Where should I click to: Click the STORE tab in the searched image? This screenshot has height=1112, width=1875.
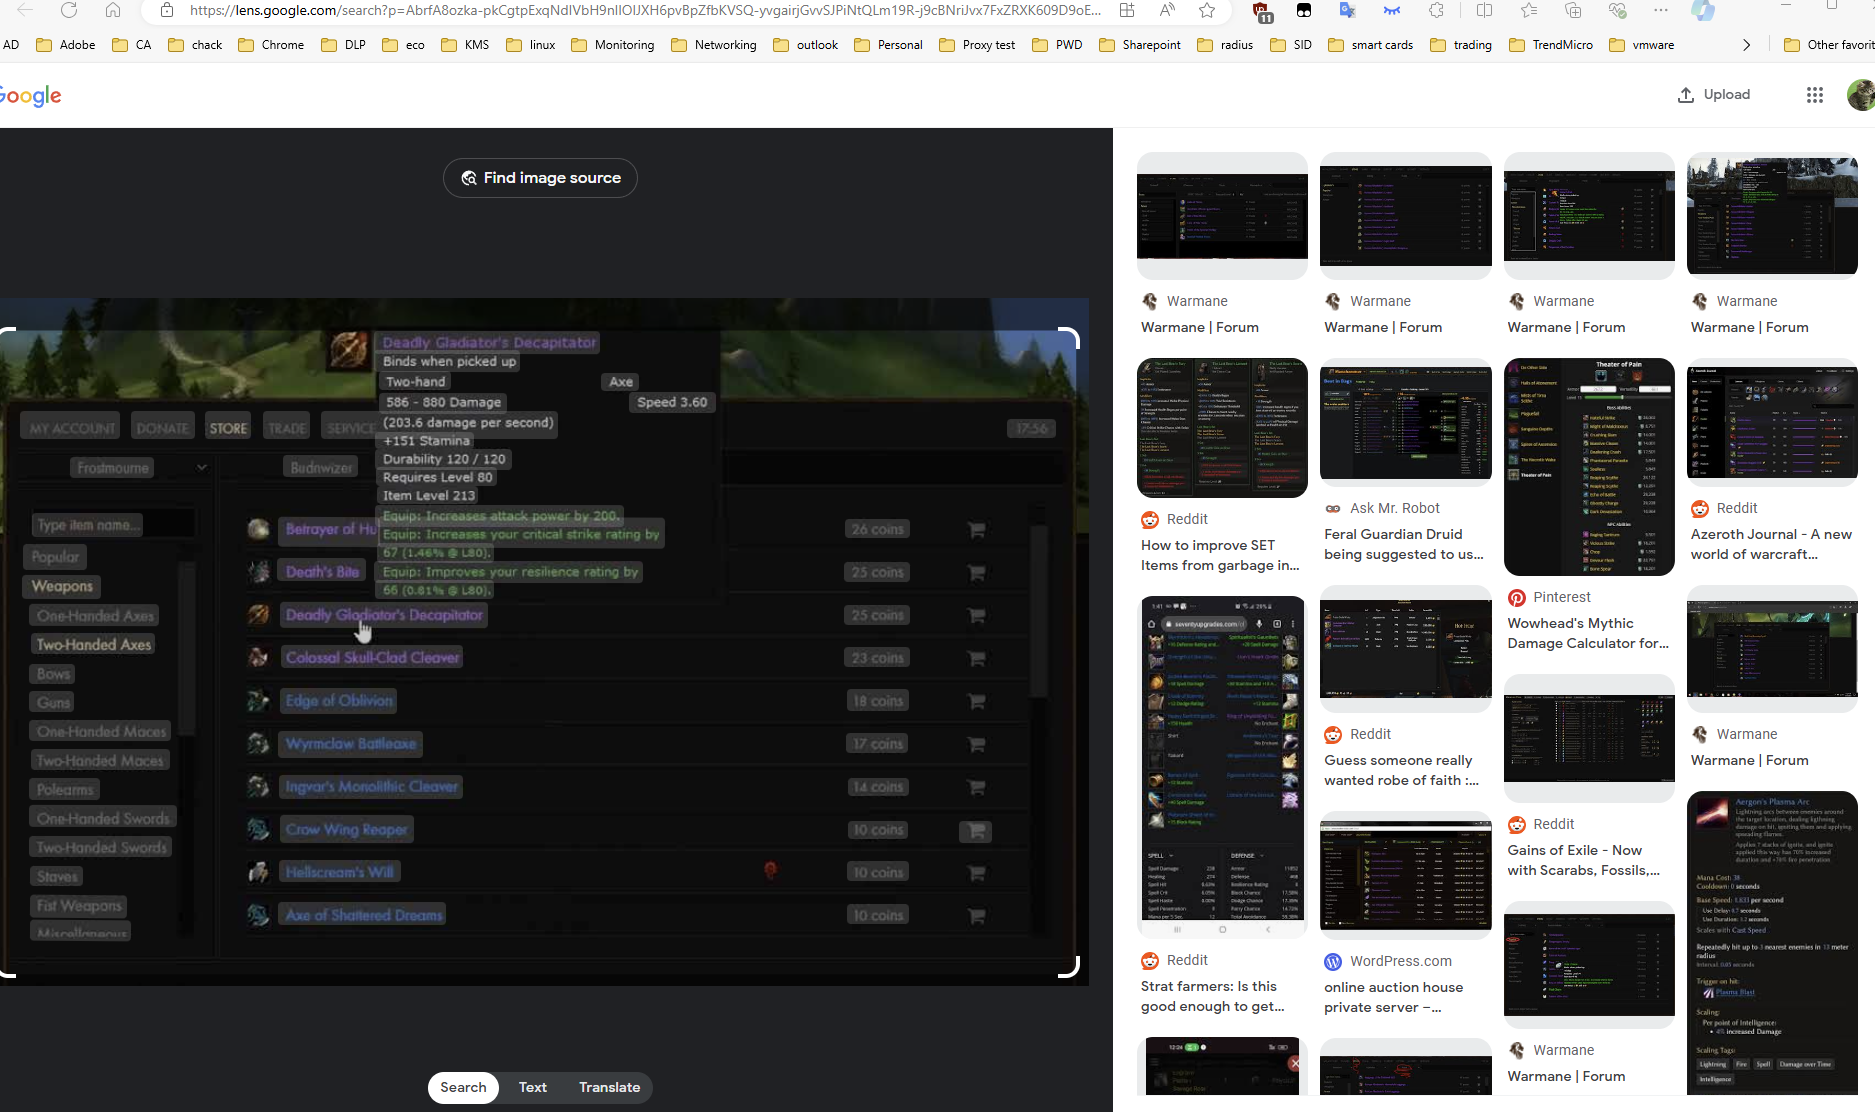(x=228, y=428)
